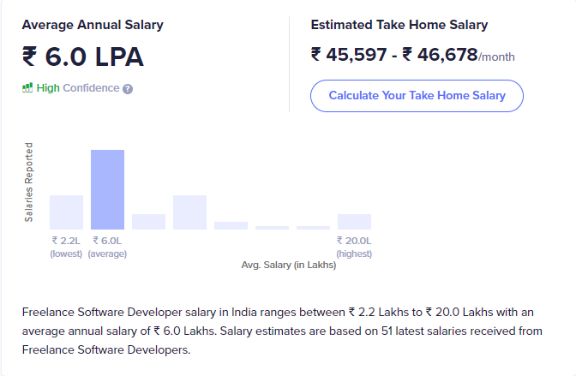Click the ₹ 45,597 - ₹ 46,678 monthly amount
This screenshot has width=576, height=377.
click(x=413, y=55)
